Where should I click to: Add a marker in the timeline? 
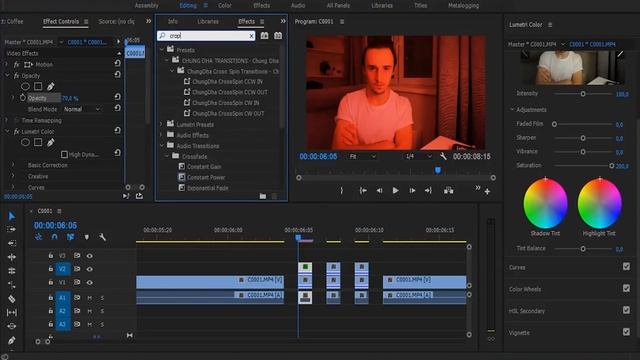(x=87, y=237)
